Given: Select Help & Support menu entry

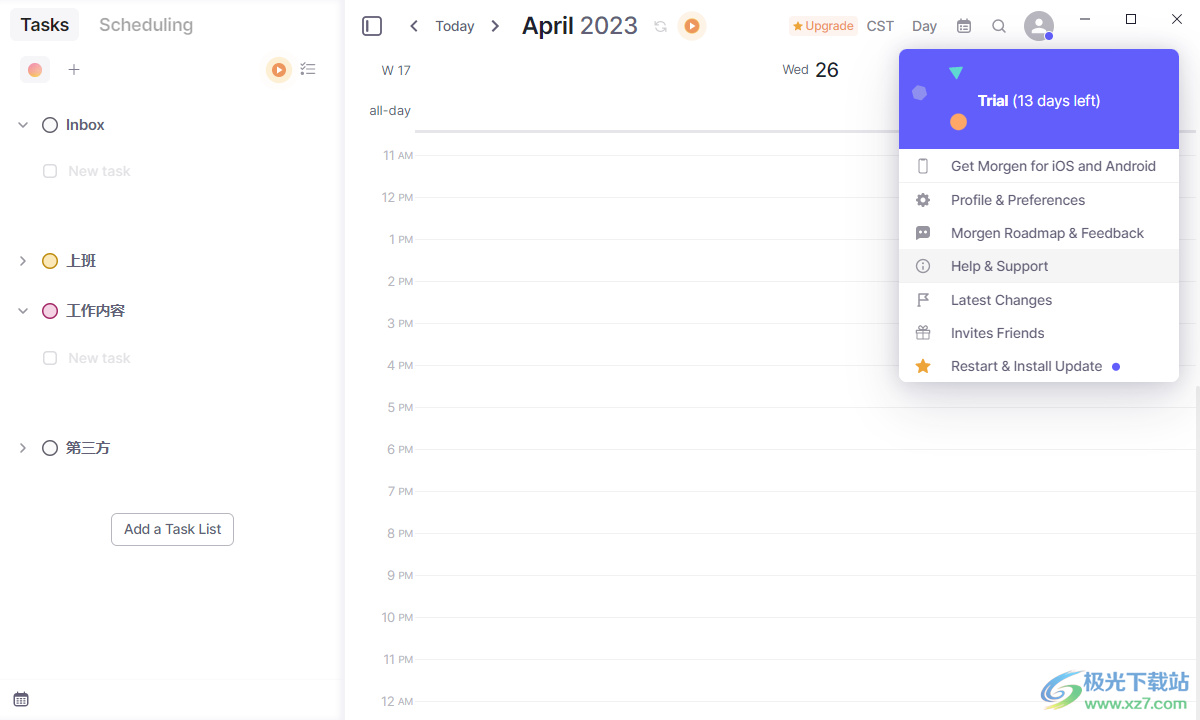Looking at the screenshot, I should [x=1039, y=266].
